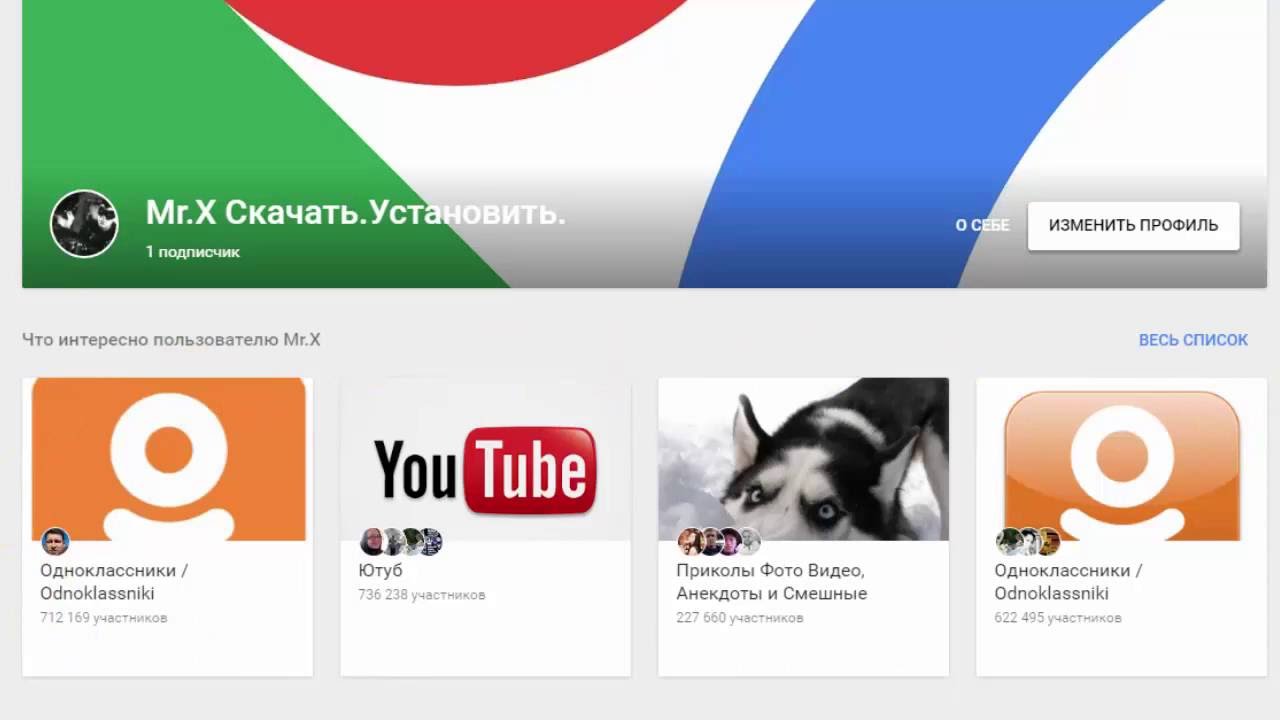Open the Одноклассники thumbnail with 622 495 участников

(1122, 459)
